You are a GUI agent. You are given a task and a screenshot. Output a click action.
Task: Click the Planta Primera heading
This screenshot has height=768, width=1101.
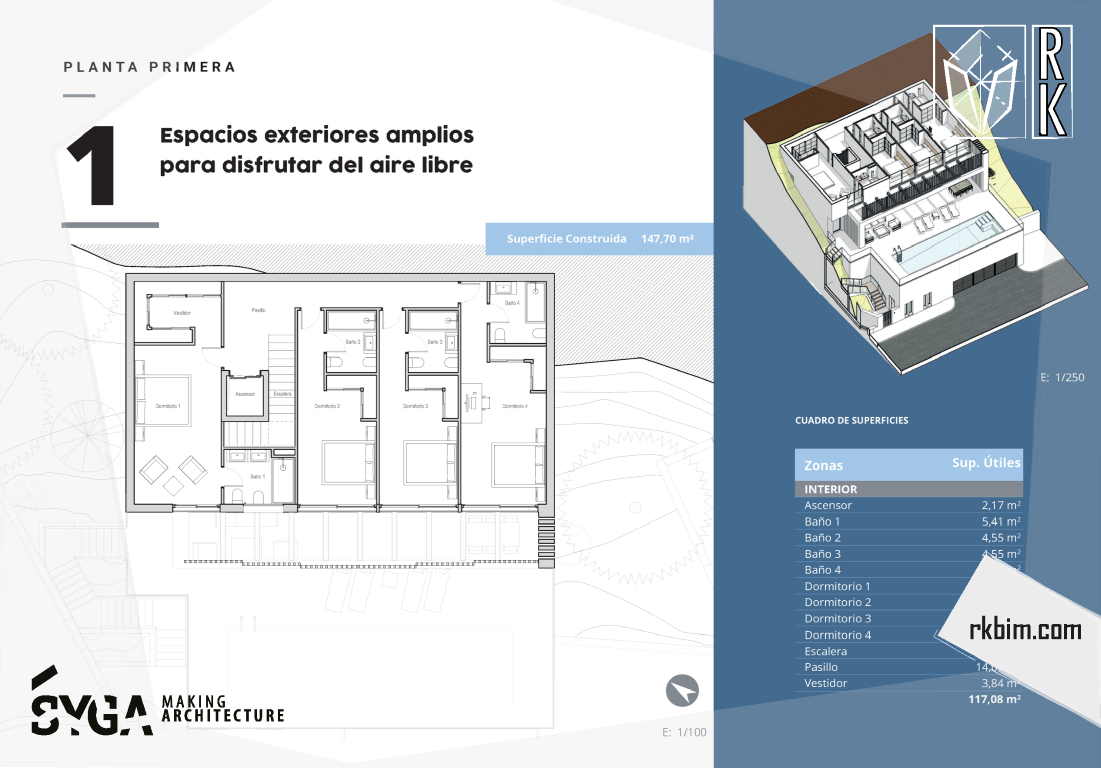(x=149, y=67)
